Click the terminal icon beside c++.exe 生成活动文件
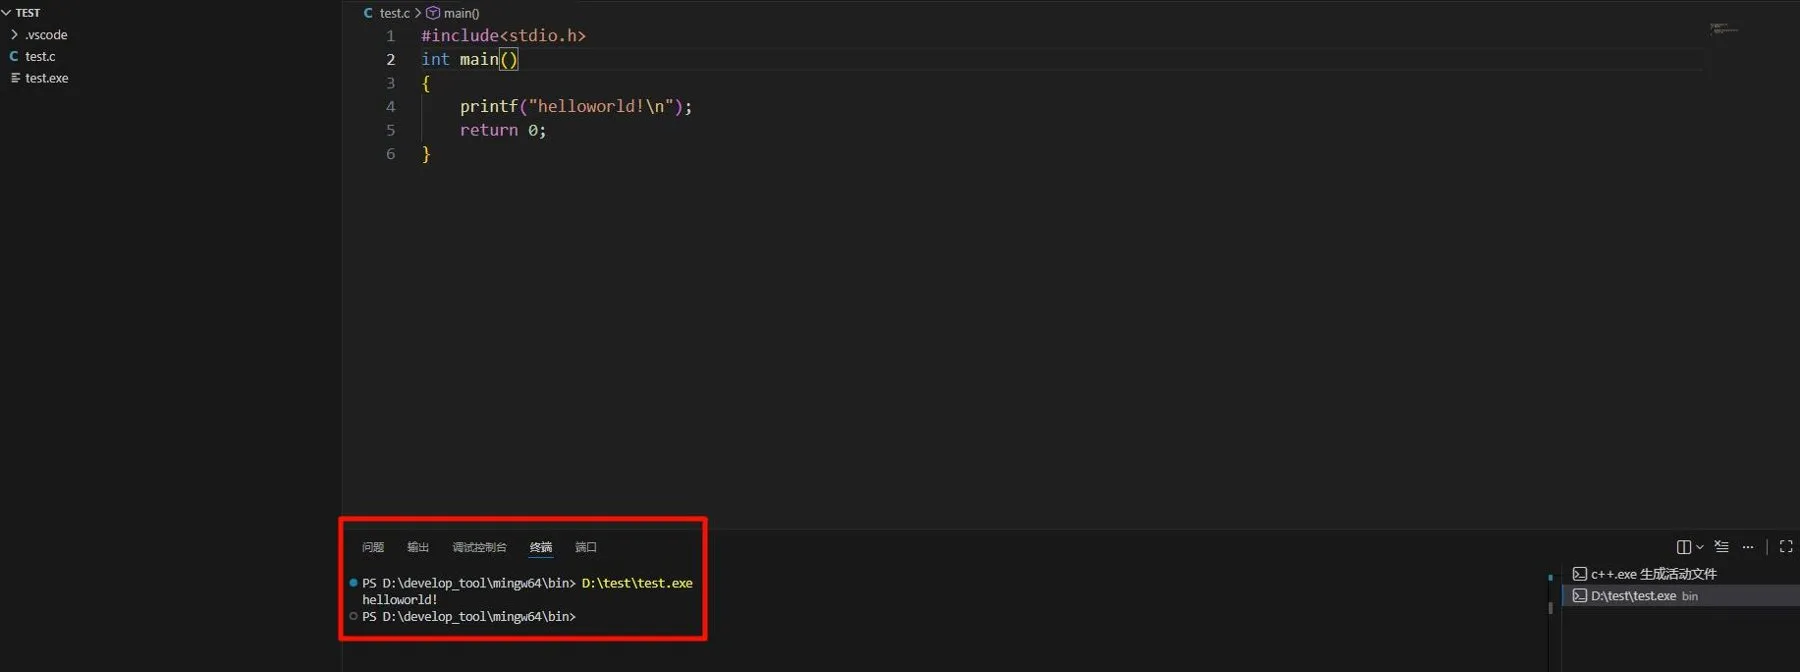The width and height of the screenshot is (1800, 672). click(x=1579, y=574)
